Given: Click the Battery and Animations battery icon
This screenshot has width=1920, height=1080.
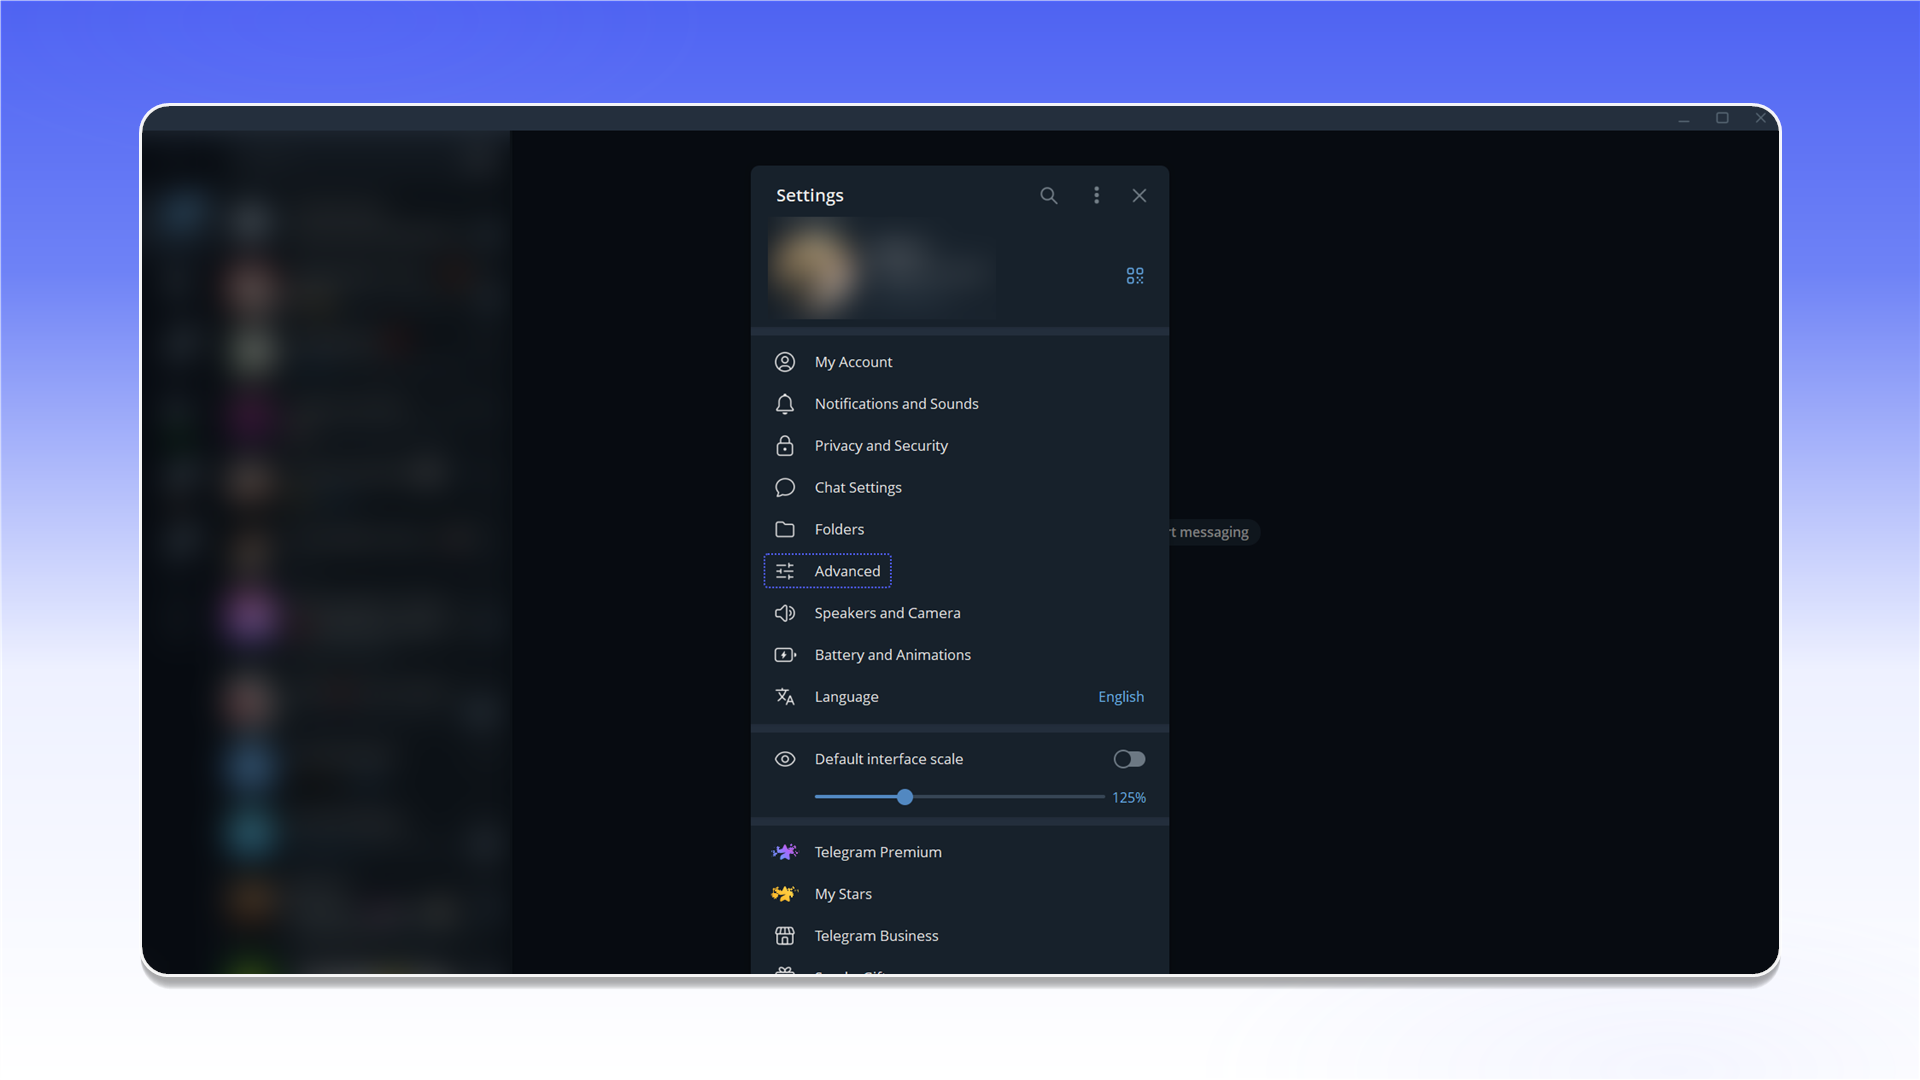Looking at the screenshot, I should tap(785, 656).
